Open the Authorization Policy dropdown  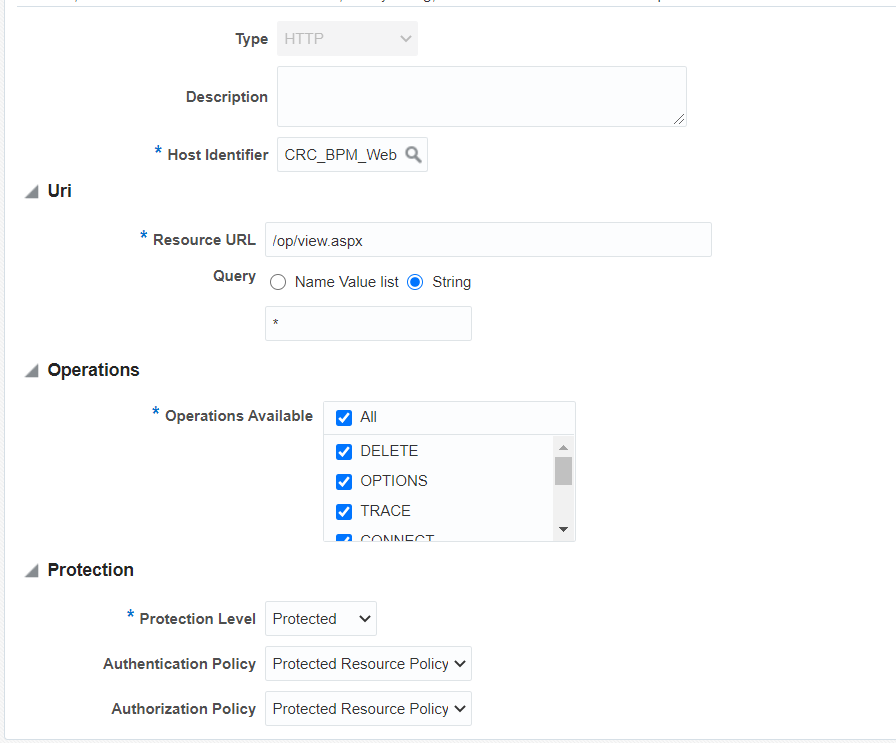(368, 709)
